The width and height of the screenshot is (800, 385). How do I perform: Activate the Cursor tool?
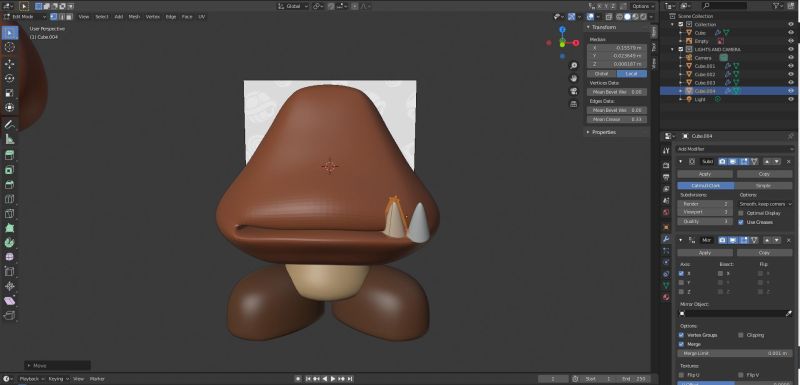tap(9, 47)
